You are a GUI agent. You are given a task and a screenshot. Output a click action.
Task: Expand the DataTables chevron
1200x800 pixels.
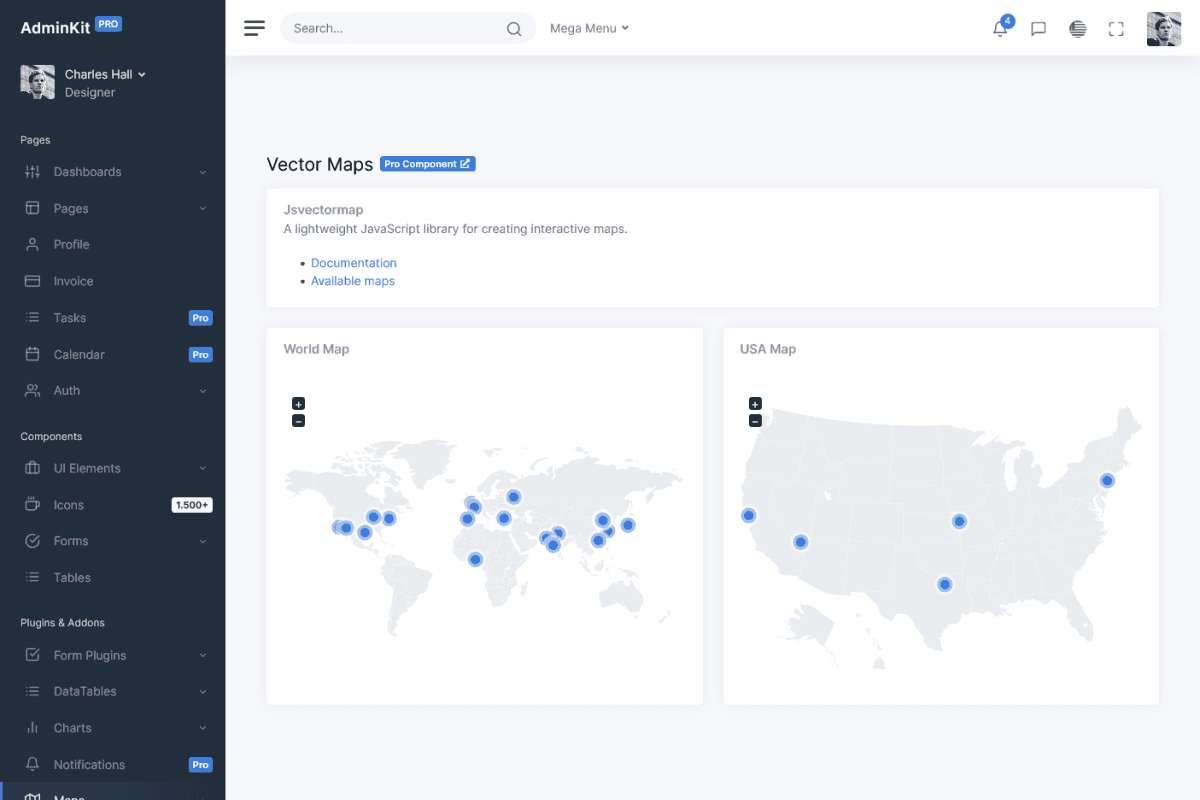(x=203, y=691)
